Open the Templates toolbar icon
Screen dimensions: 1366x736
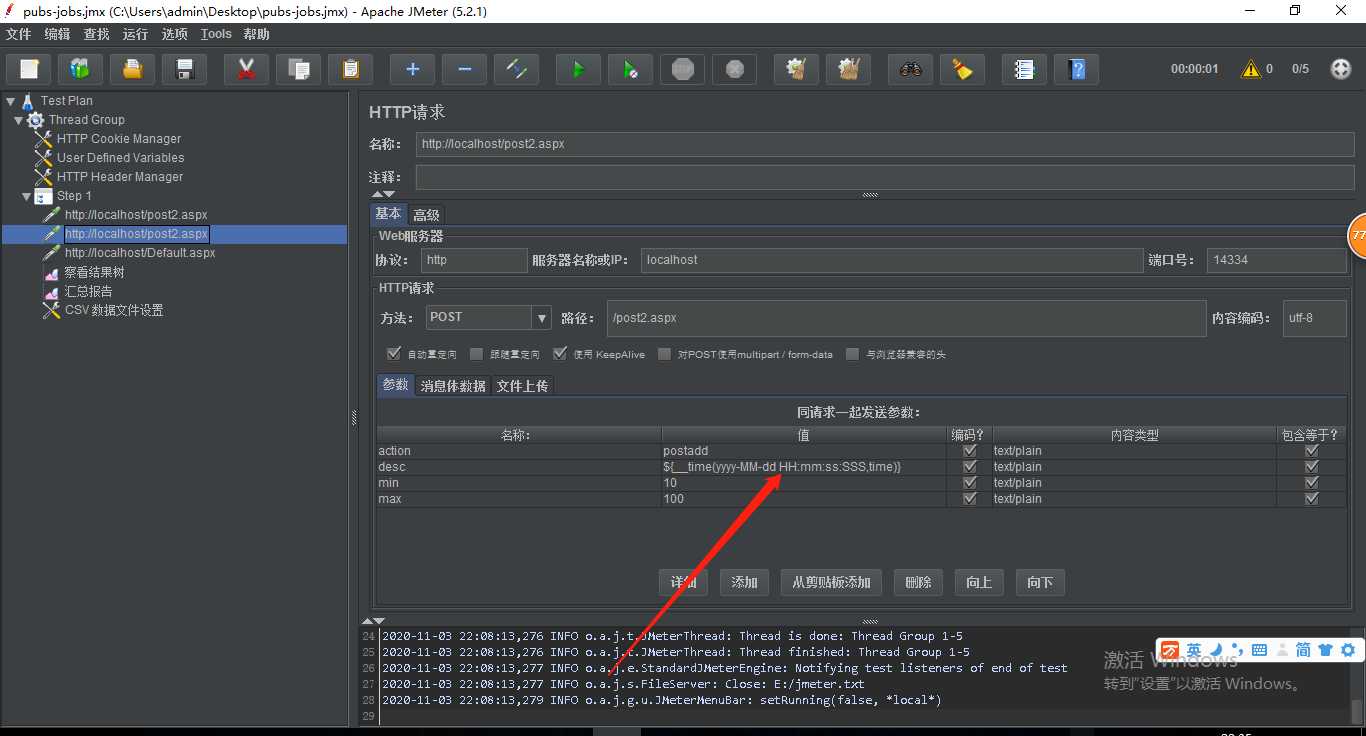pos(81,69)
